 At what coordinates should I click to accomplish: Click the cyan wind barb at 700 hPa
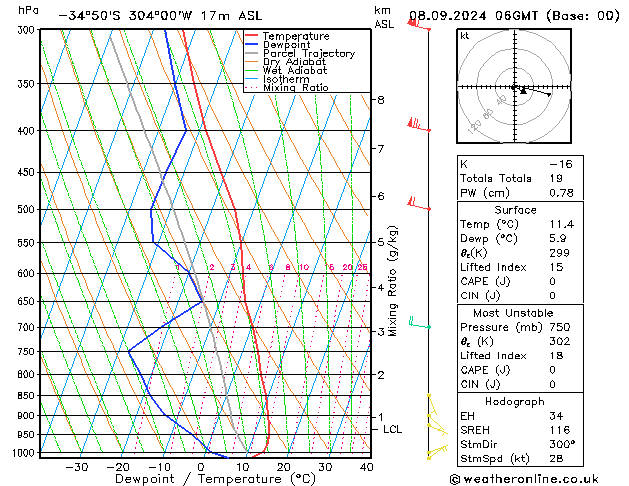click(417, 324)
